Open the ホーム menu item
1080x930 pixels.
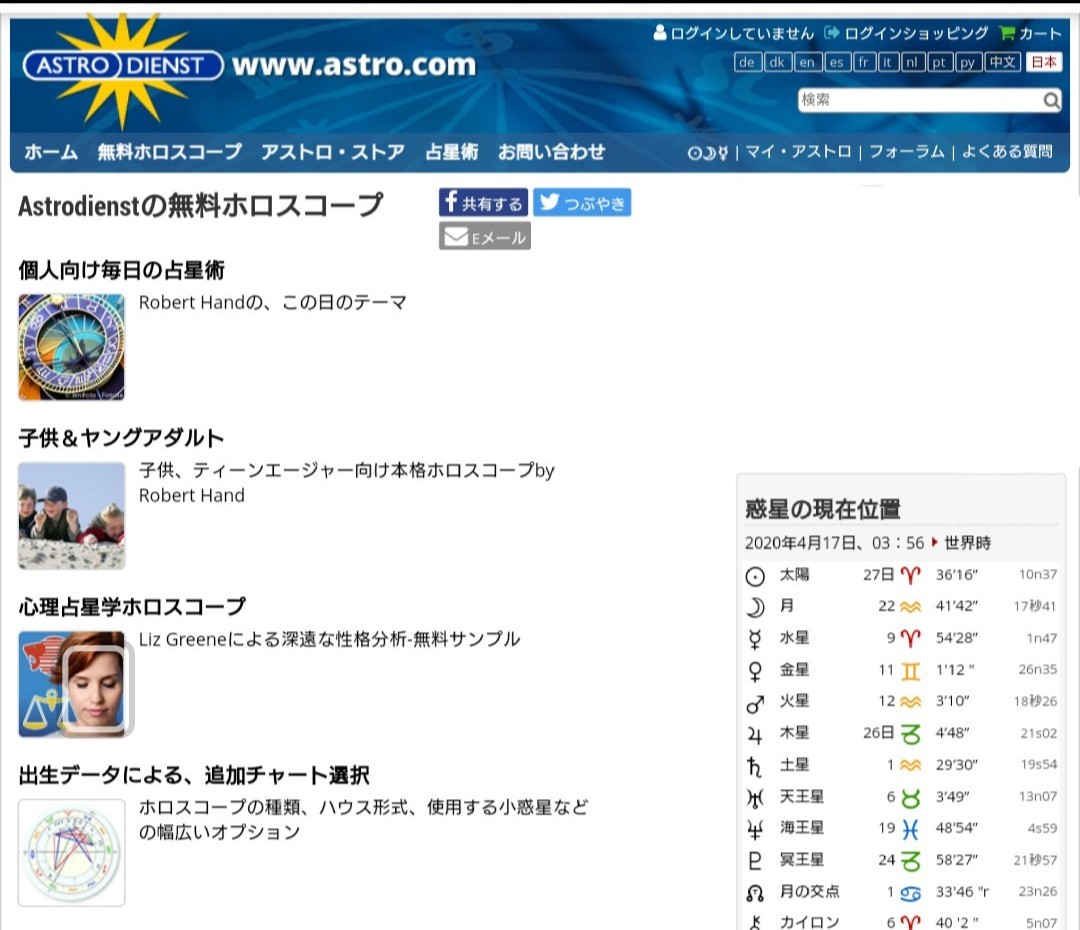click(x=51, y=152)
